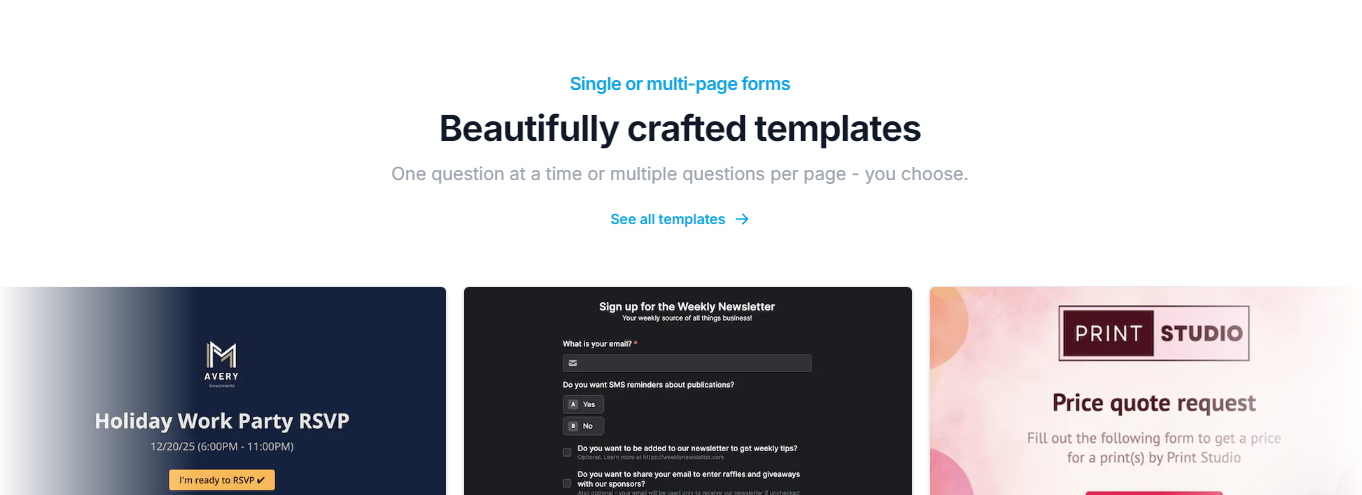The height and width of the screenshot is (495, 1362).
Task: Click the I'm ready to RSVP button
Action: click(222, 480)
